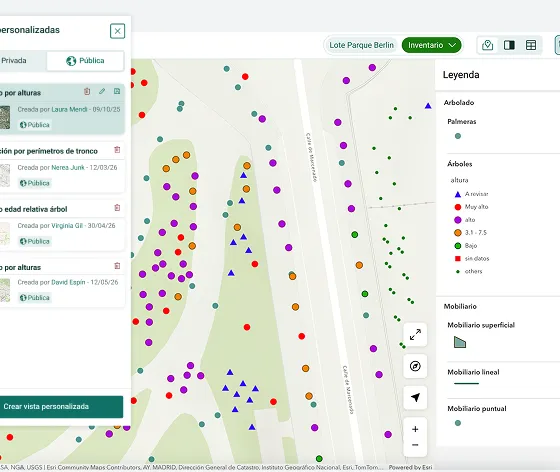Click the Laura Mendi author link
This screenshot has height=472, width=560.
pos(69,109)
